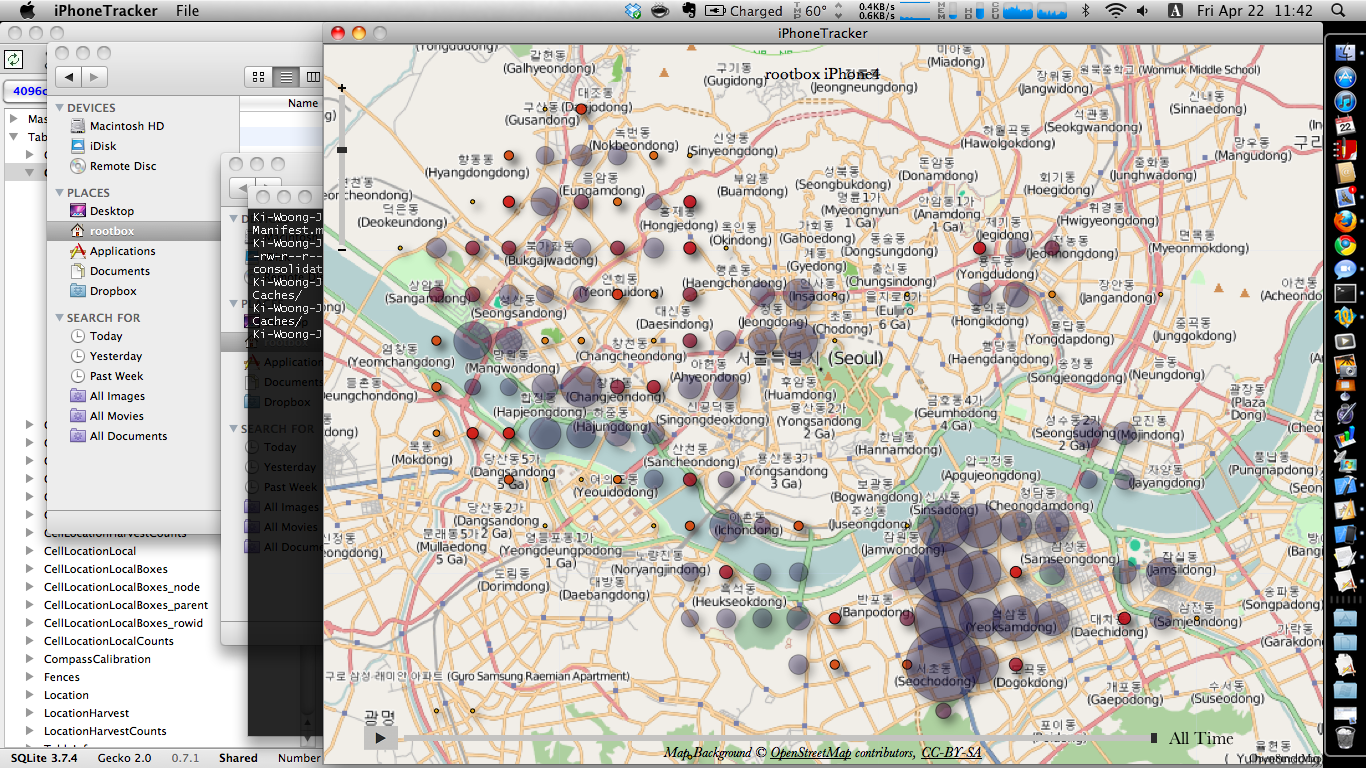Click the Finder forward arrow button
Viewport: 1366px width, 768px height.
[x=95, y=77]
